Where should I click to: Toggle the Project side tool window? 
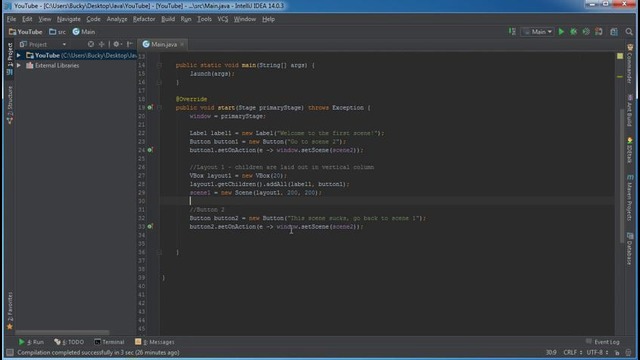coord(10,58)
